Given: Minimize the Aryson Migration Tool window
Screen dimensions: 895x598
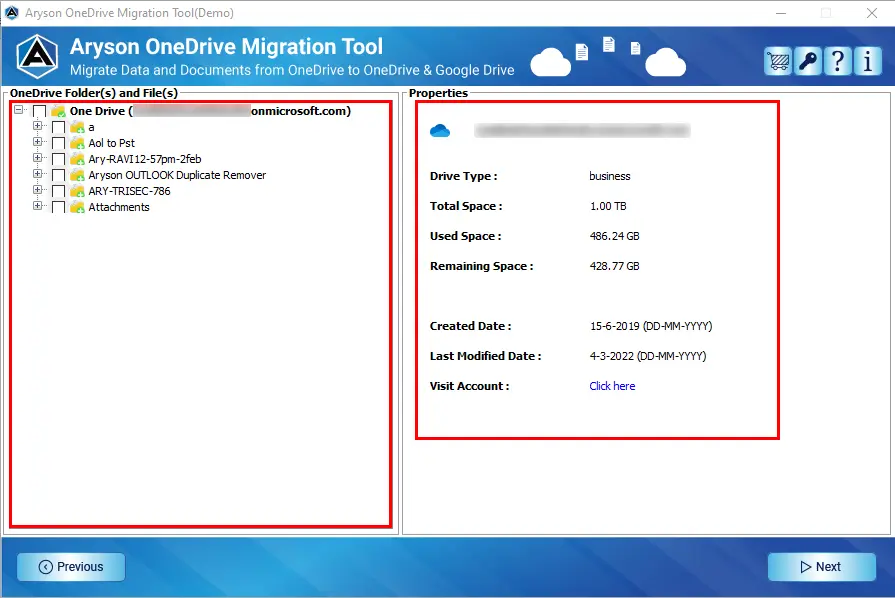Looking at the screenshot, I should (x=781, y=13).
